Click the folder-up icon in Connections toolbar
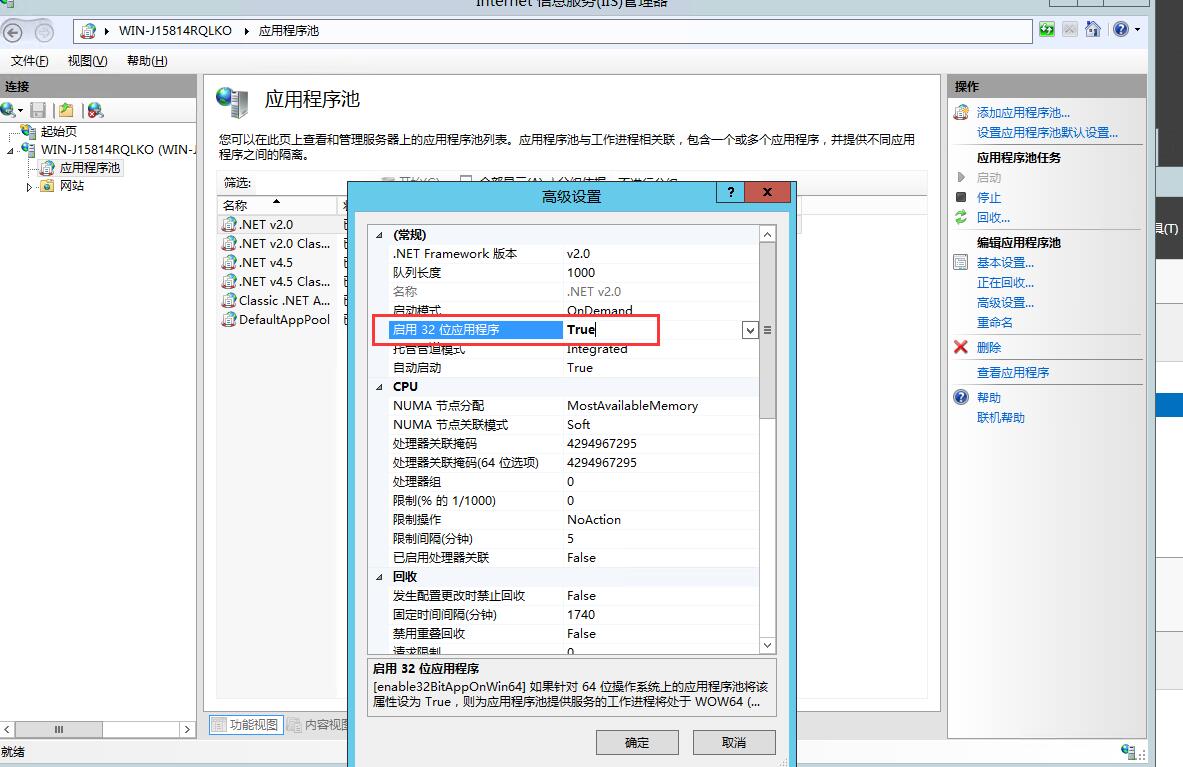Viewport: 1183px width, 767px height. pos(66,110)
